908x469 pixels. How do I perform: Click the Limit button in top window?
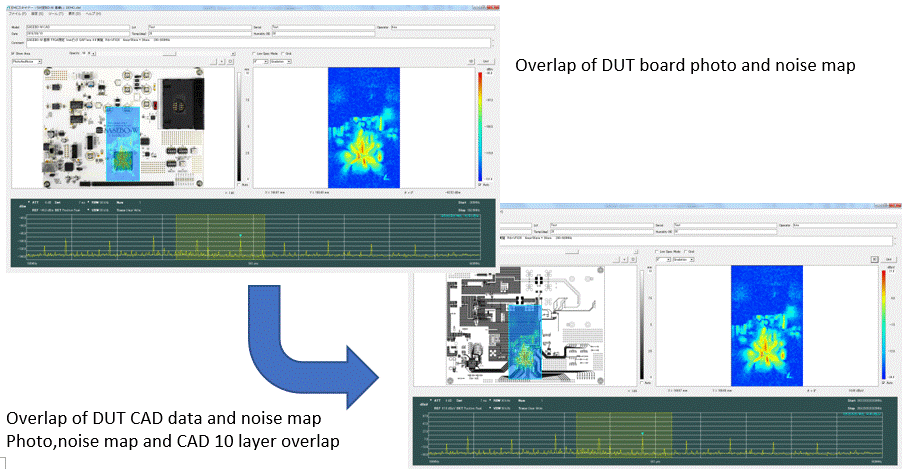click(x=485, y=61)
